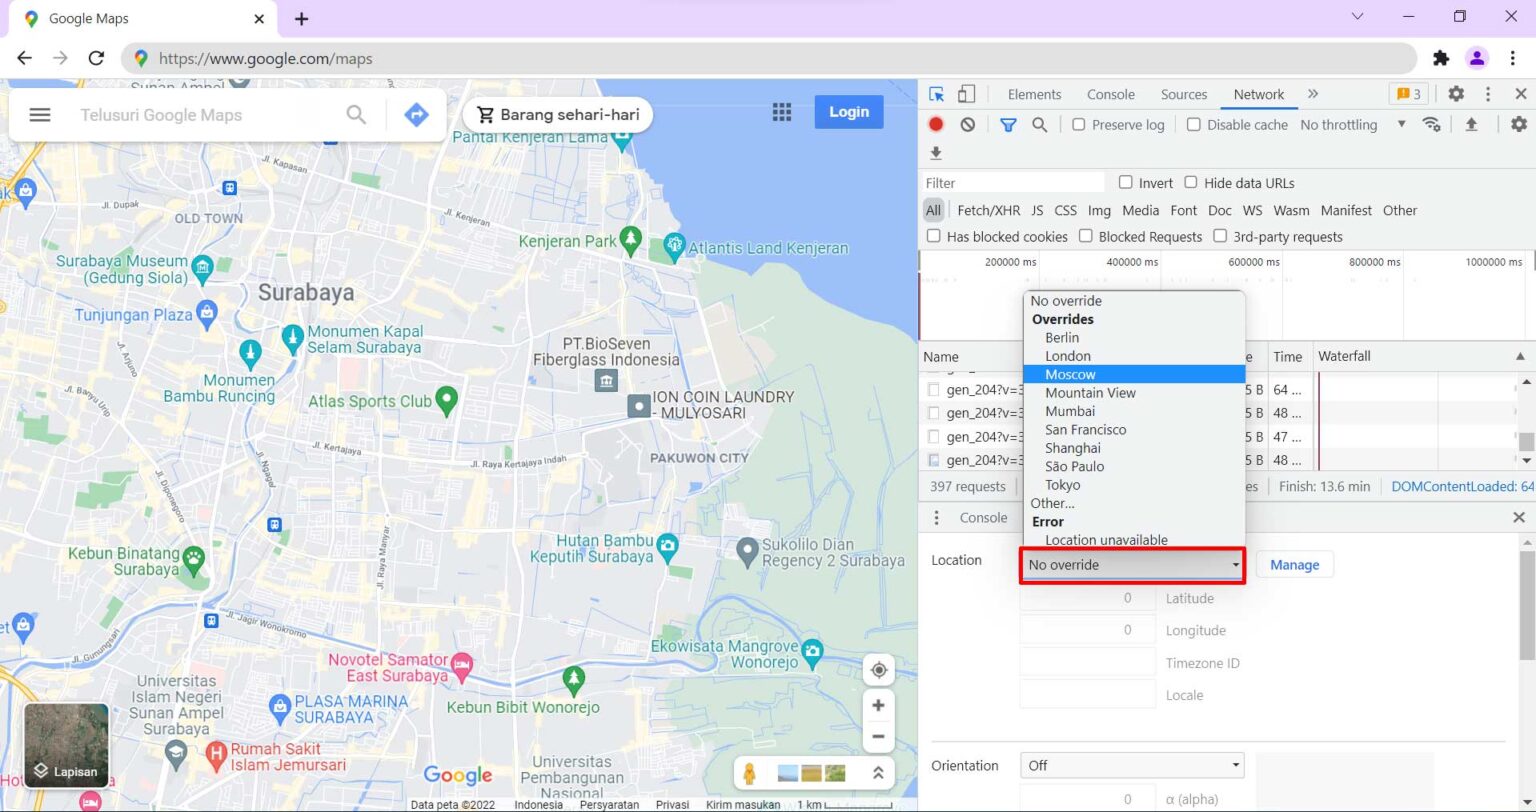The height and width of the screenshot is (812, 1536).
Task: Open the Privasi link in footer
Action: pyautogui.click(x=672, y=804)
